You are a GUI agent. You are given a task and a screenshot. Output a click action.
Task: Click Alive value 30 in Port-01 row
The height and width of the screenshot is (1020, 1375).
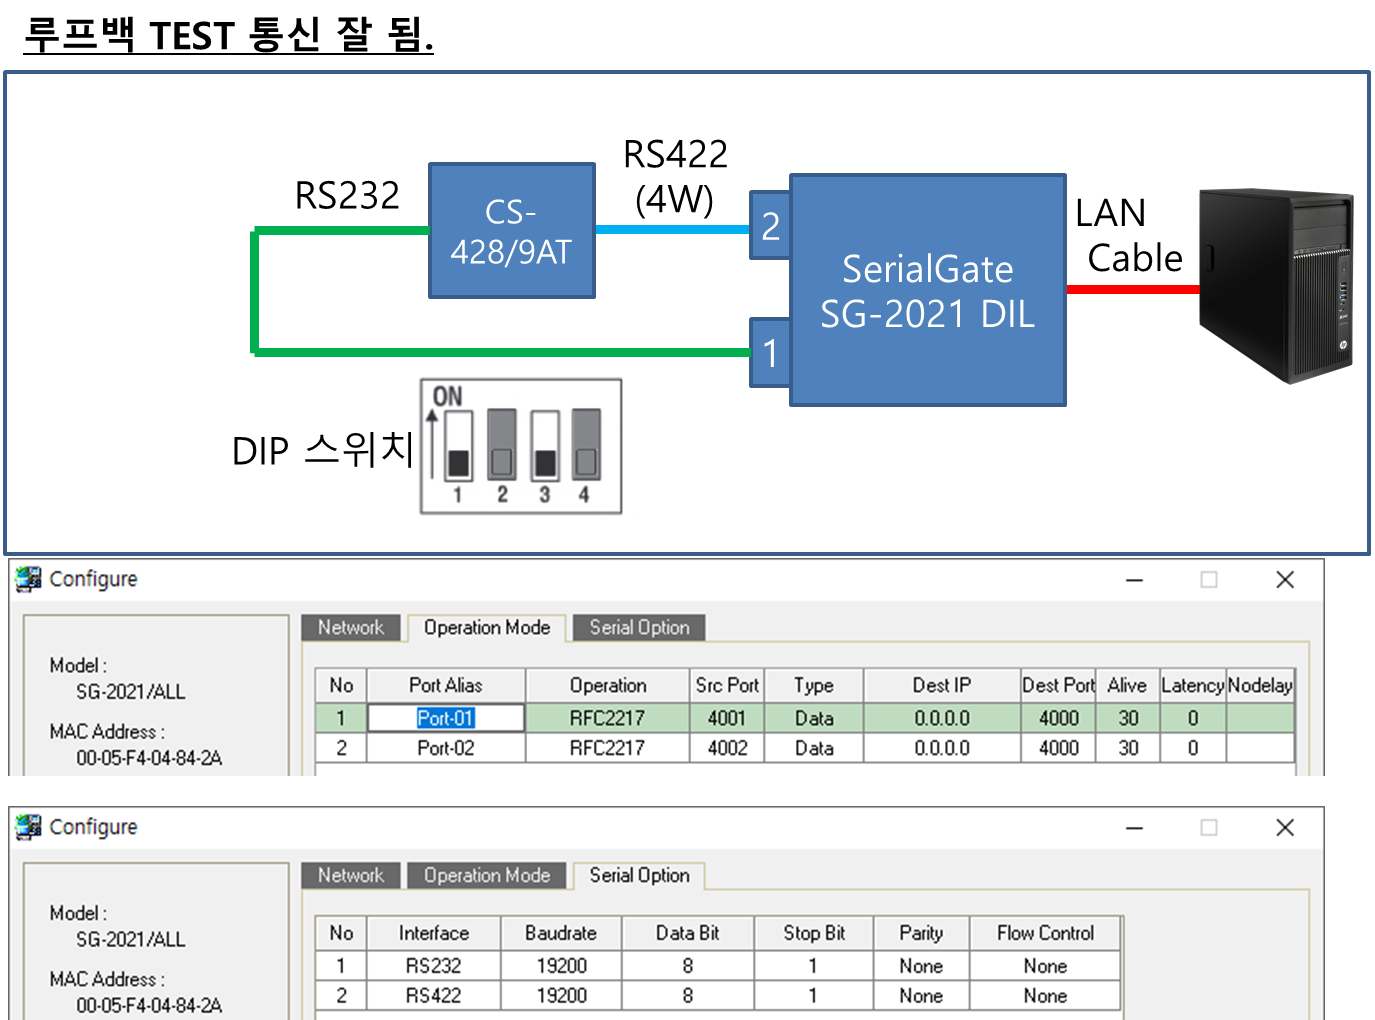pos(1128,718)
